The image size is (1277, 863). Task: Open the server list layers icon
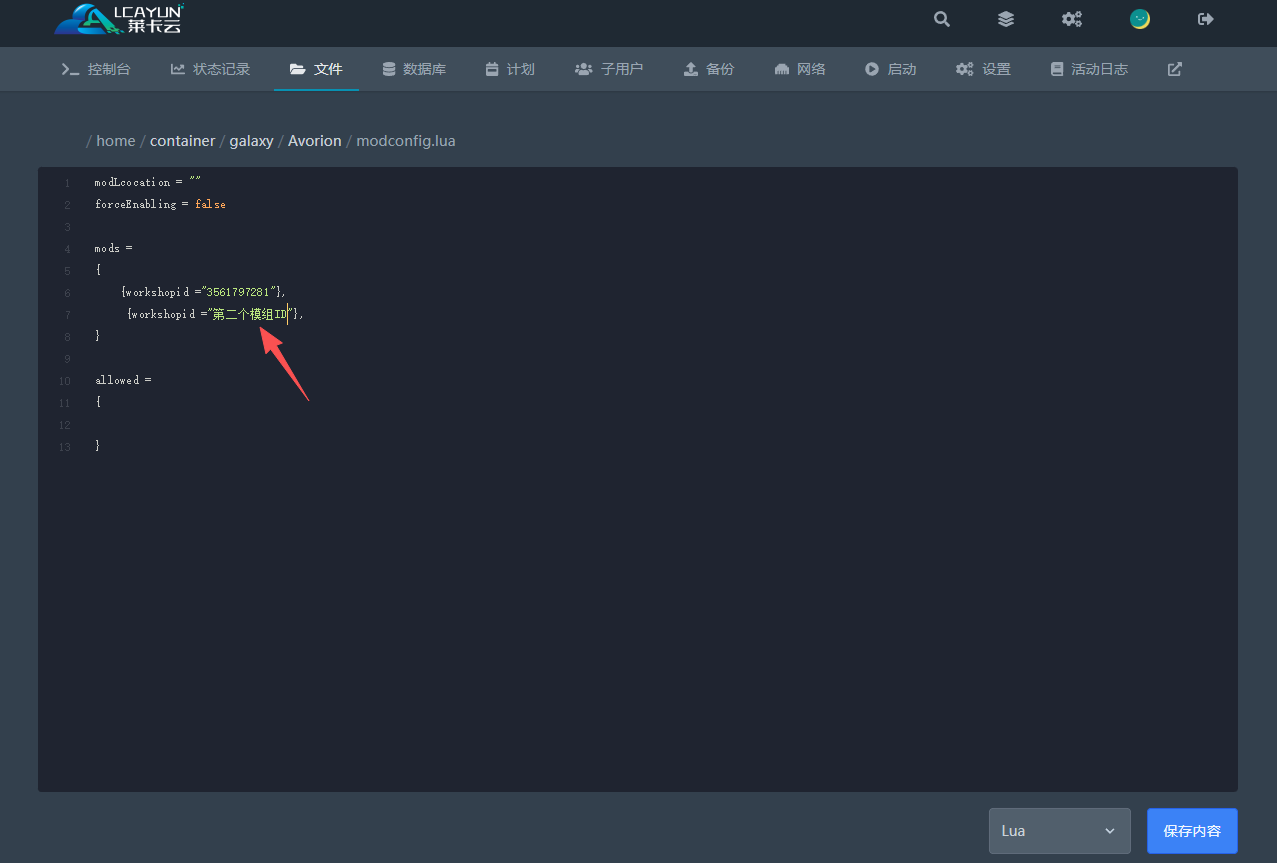(x=1006, y=19)
